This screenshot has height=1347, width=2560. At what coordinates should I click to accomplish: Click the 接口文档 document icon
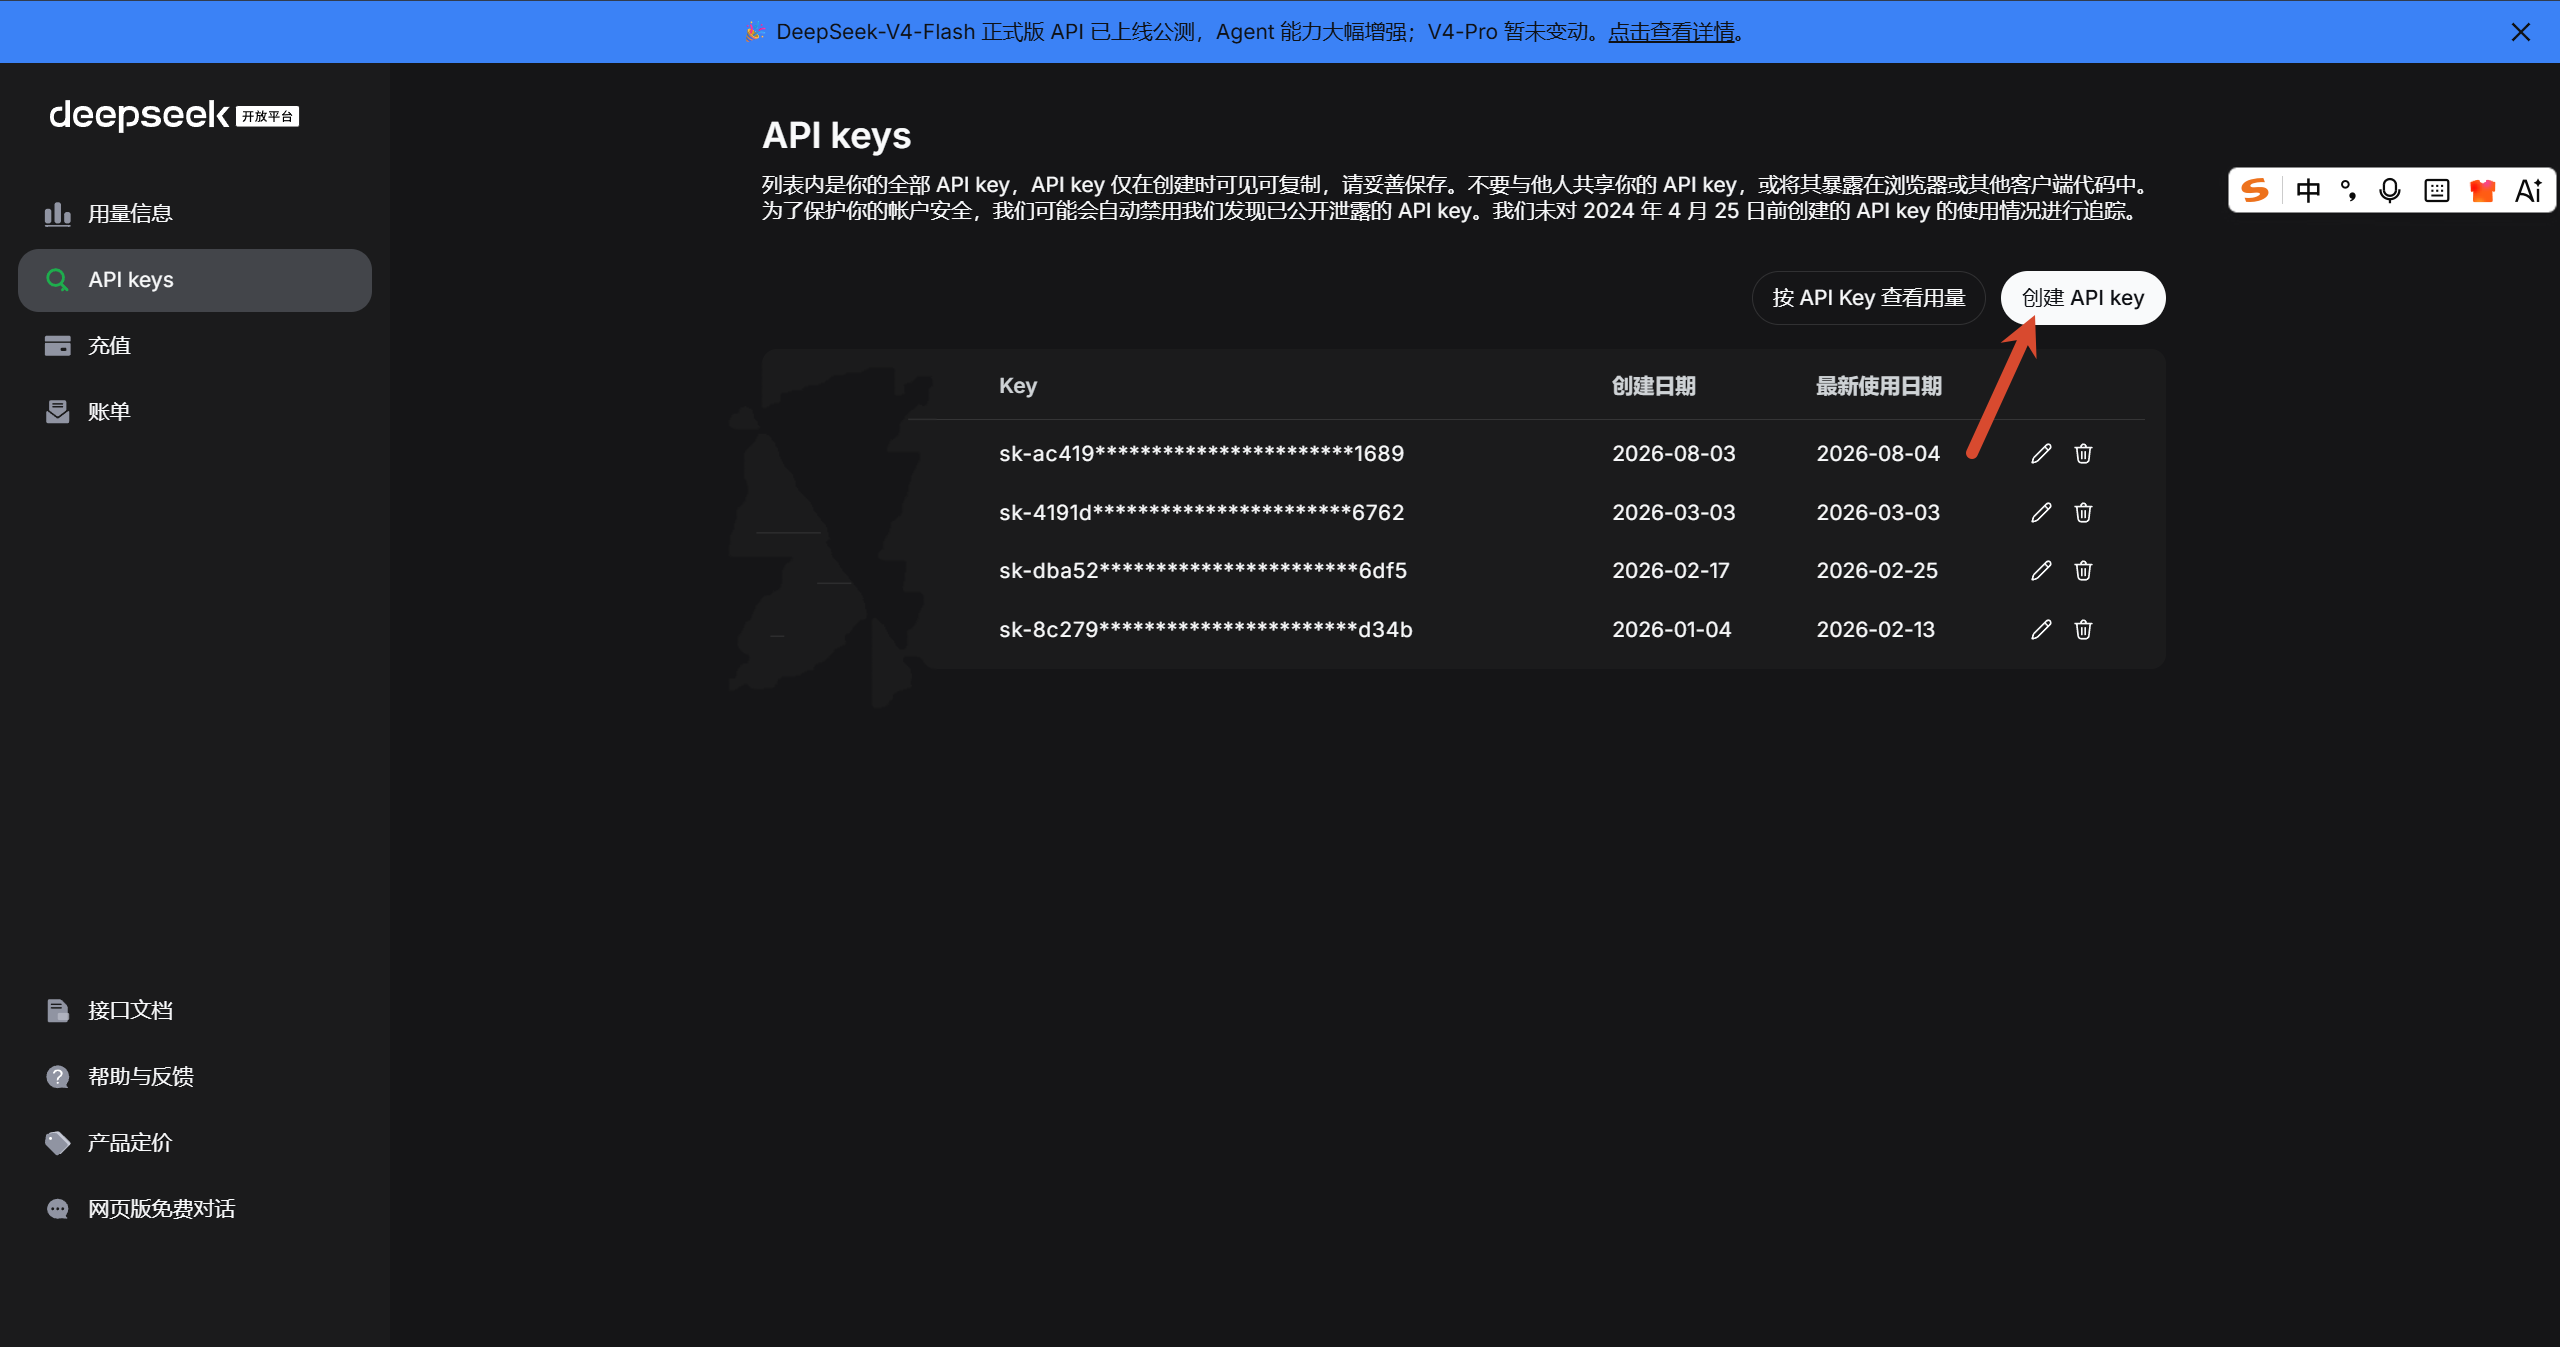coord(58,1011)
